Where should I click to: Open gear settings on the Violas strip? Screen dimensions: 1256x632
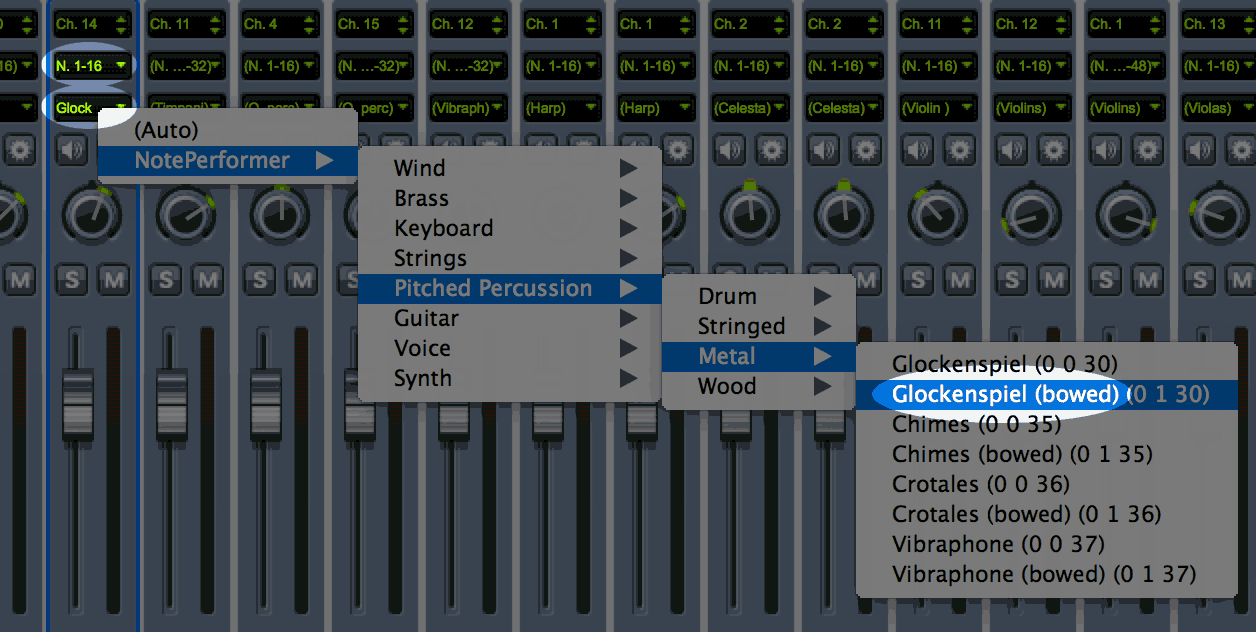point(1241,150)
